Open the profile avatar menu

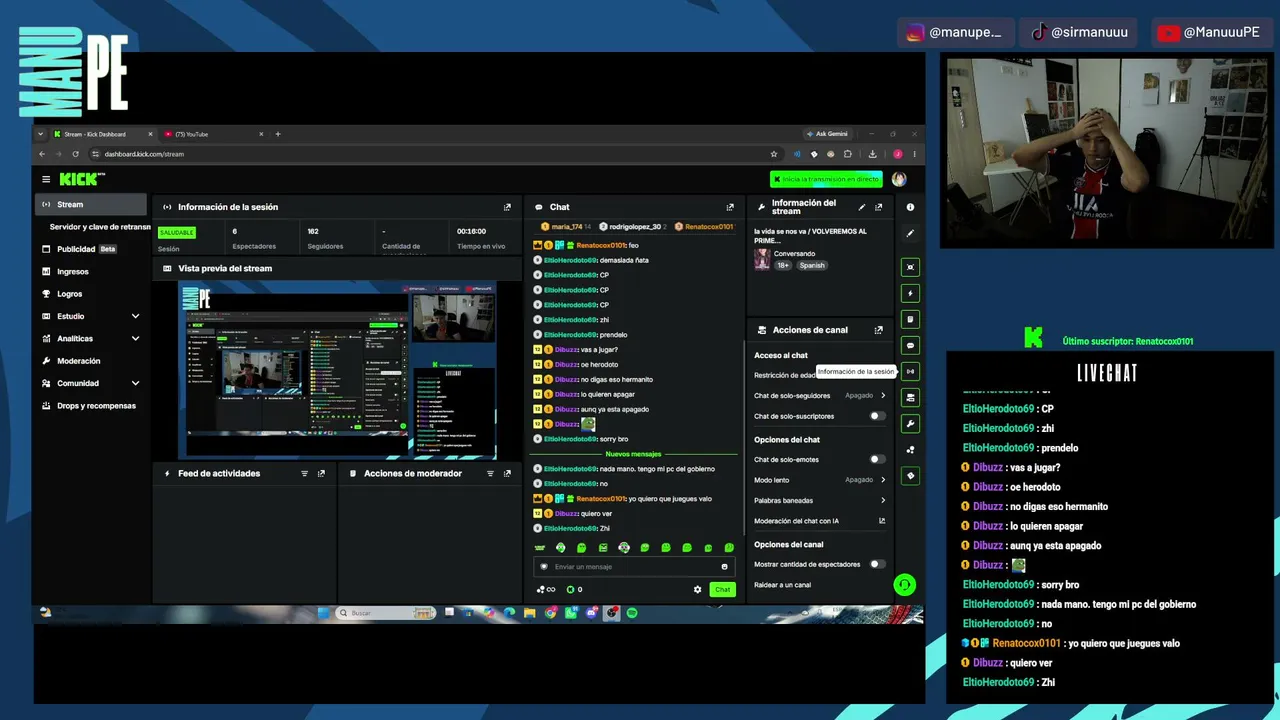click(899, 179)
